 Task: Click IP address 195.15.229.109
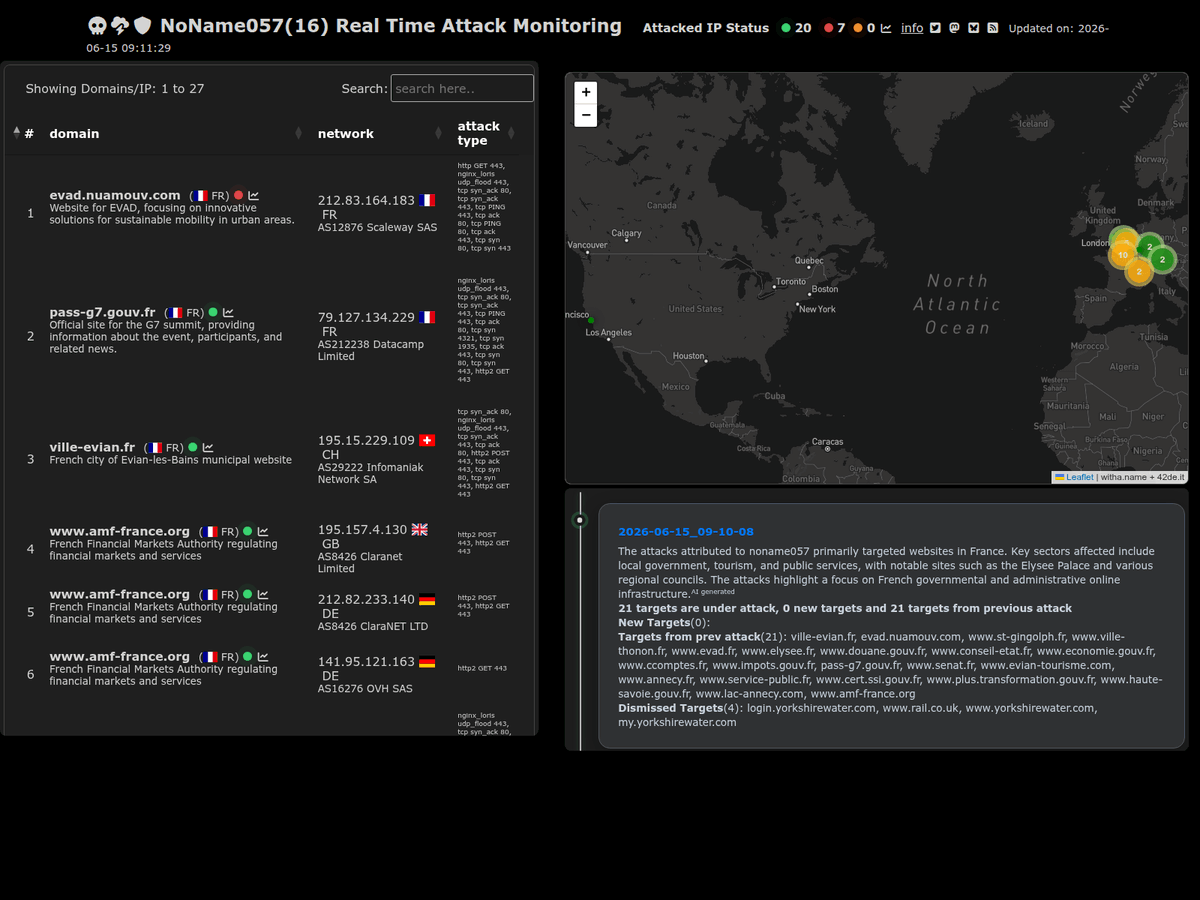(366, 441)
